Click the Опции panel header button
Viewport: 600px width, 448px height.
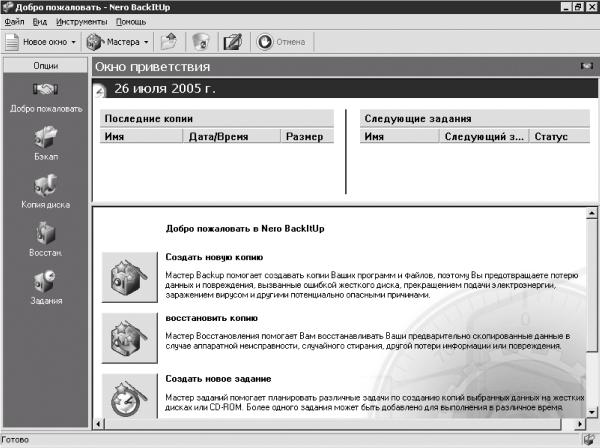46,66
